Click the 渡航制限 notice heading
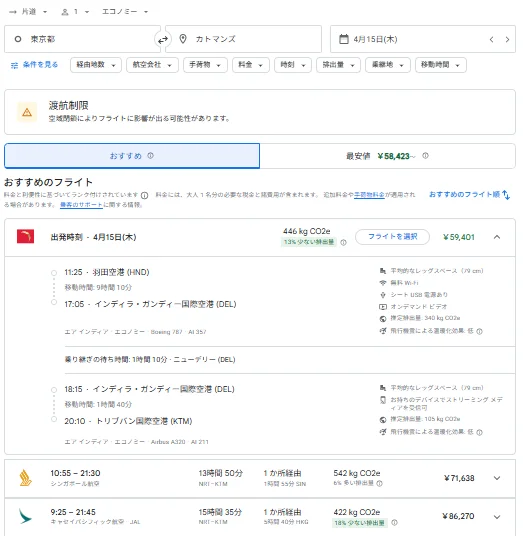 [x=68, y=105]
